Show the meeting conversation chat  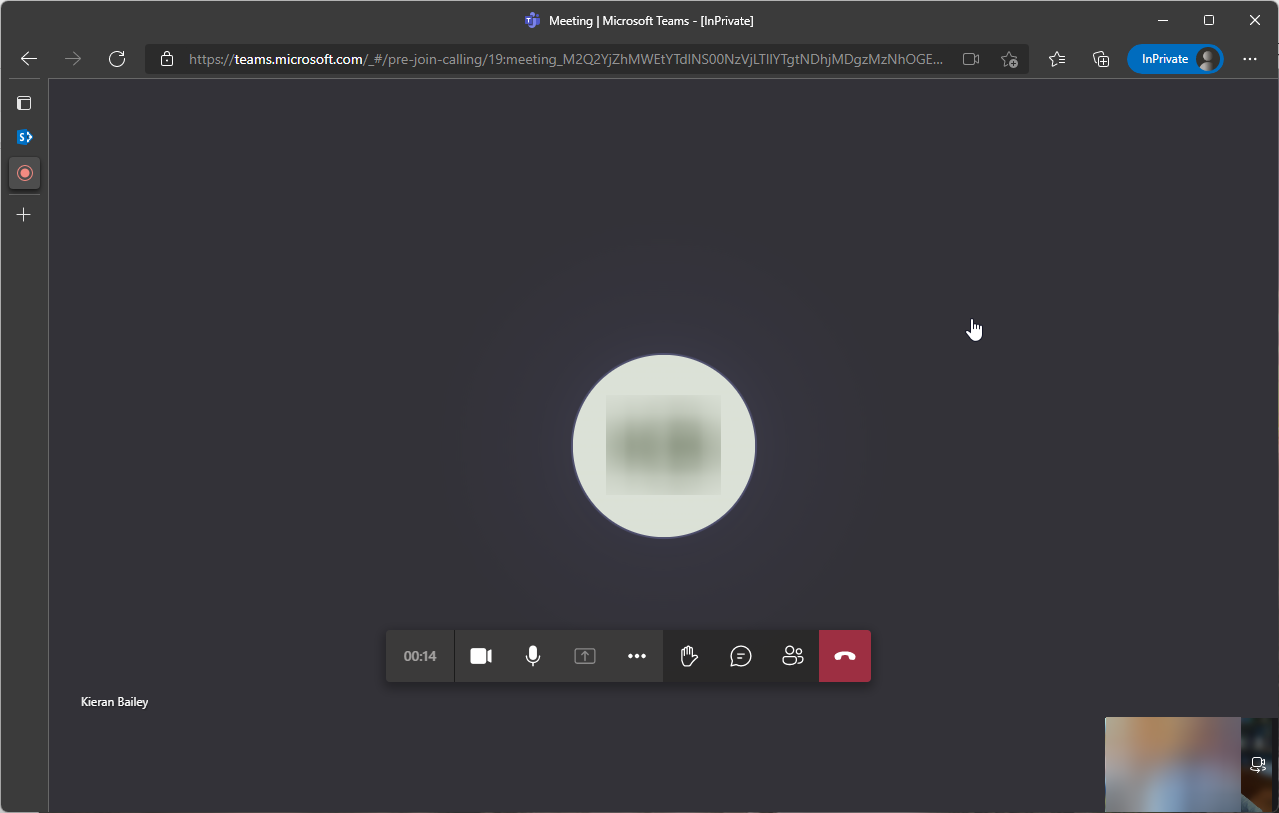741,656
